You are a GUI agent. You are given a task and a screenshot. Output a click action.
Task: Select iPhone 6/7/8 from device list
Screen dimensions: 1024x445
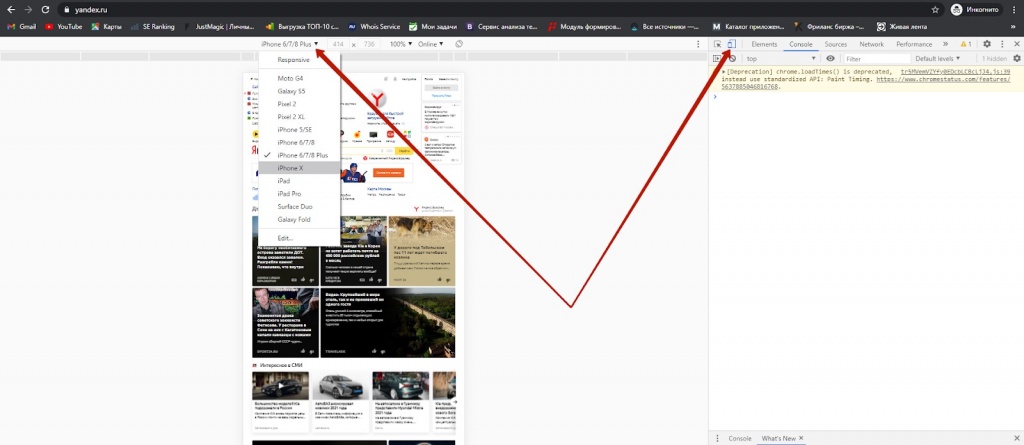[299, 142]
